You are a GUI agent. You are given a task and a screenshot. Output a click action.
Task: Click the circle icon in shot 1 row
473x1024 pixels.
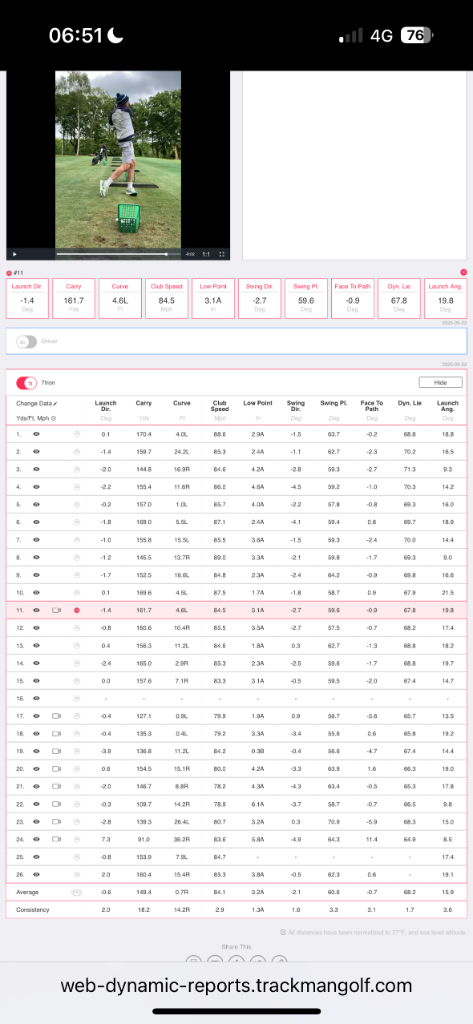point(76,434)
